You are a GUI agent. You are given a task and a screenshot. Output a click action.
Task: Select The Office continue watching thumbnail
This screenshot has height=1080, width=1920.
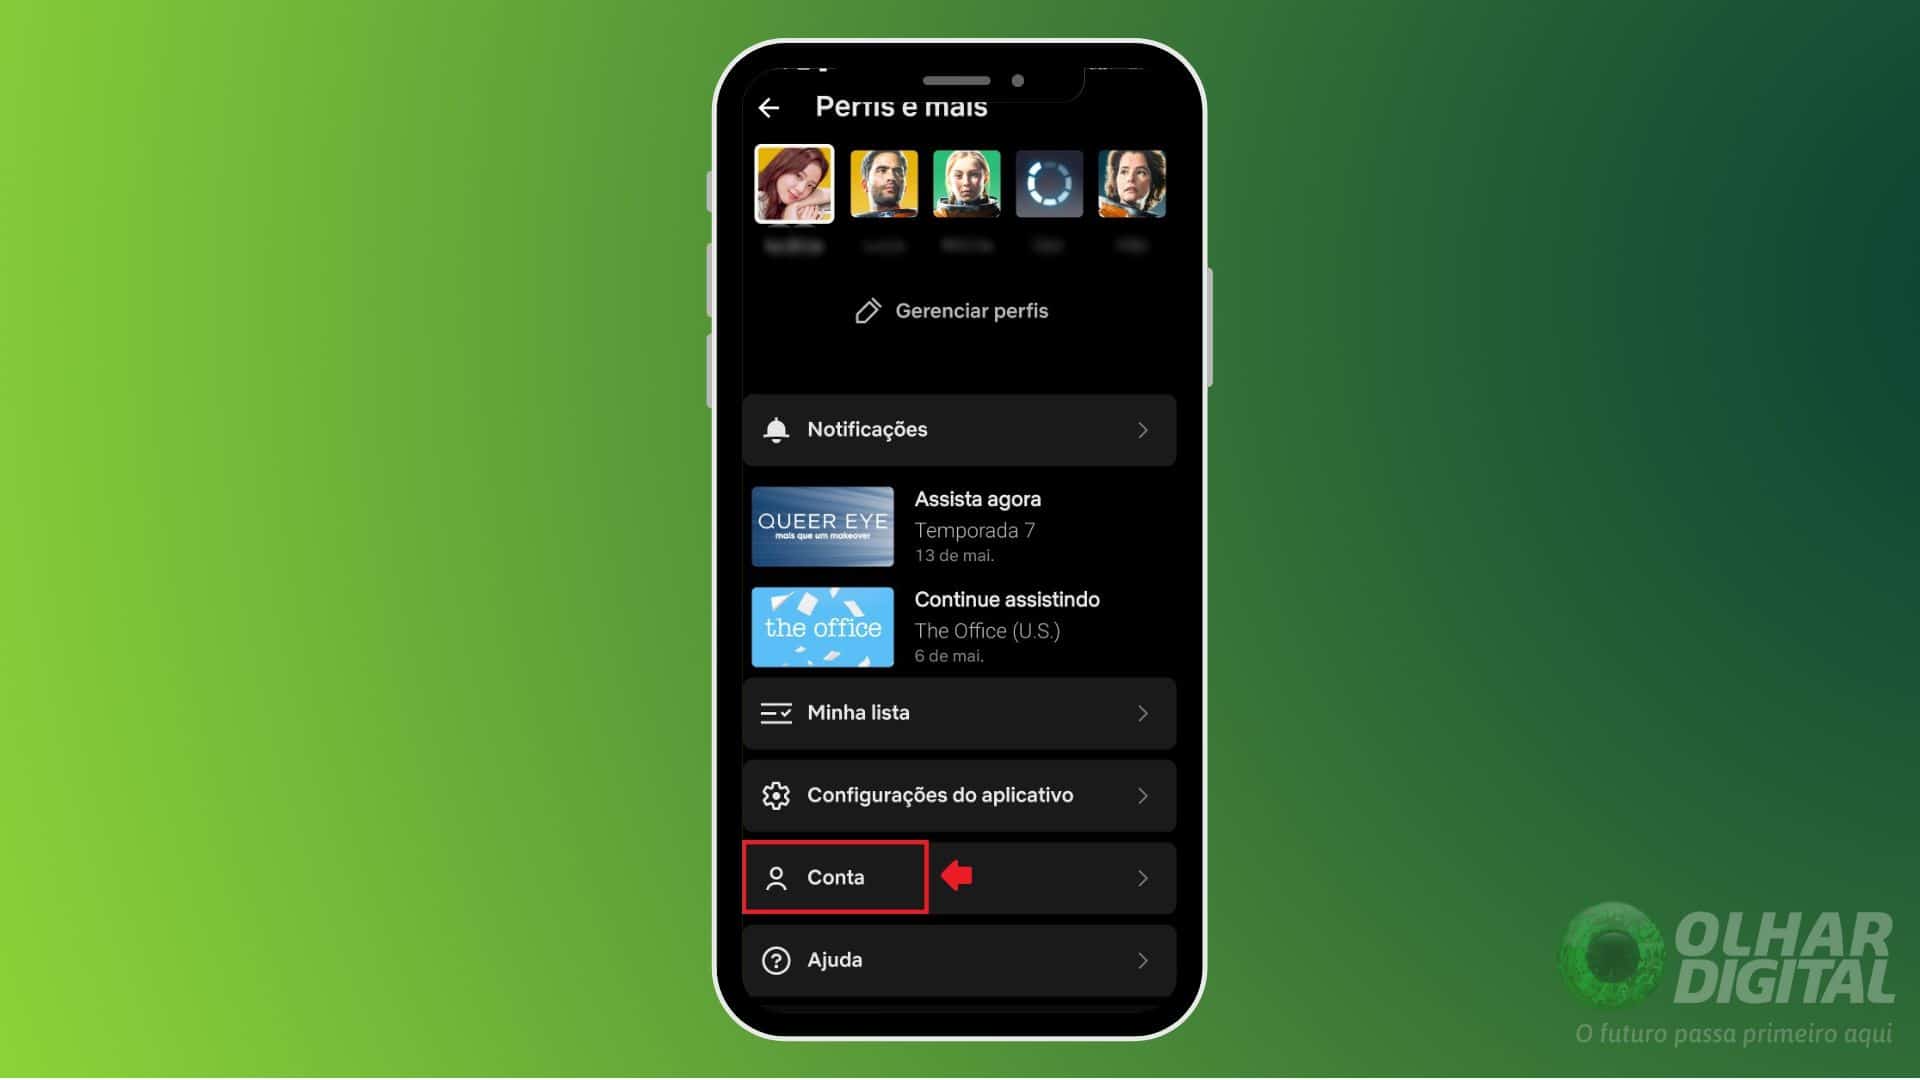(x=822, y=626)
